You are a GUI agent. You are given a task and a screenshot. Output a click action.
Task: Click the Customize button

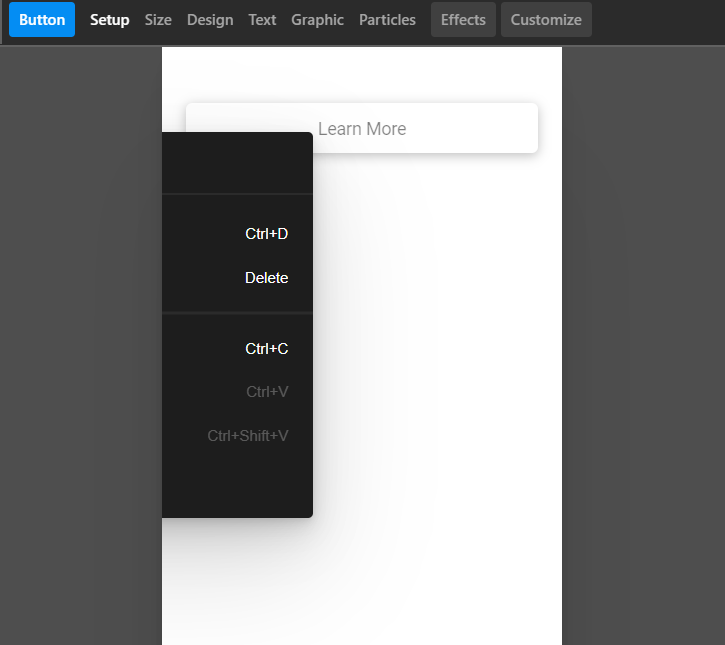(x=546, y=20)
